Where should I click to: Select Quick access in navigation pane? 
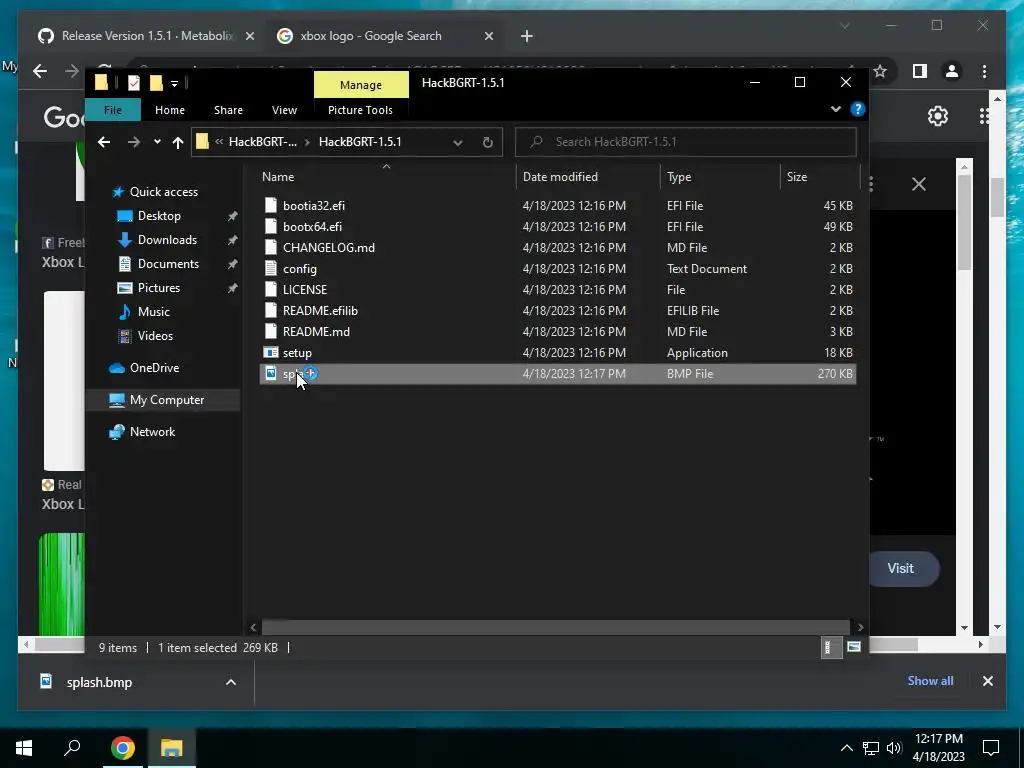[x=163, y=191]
